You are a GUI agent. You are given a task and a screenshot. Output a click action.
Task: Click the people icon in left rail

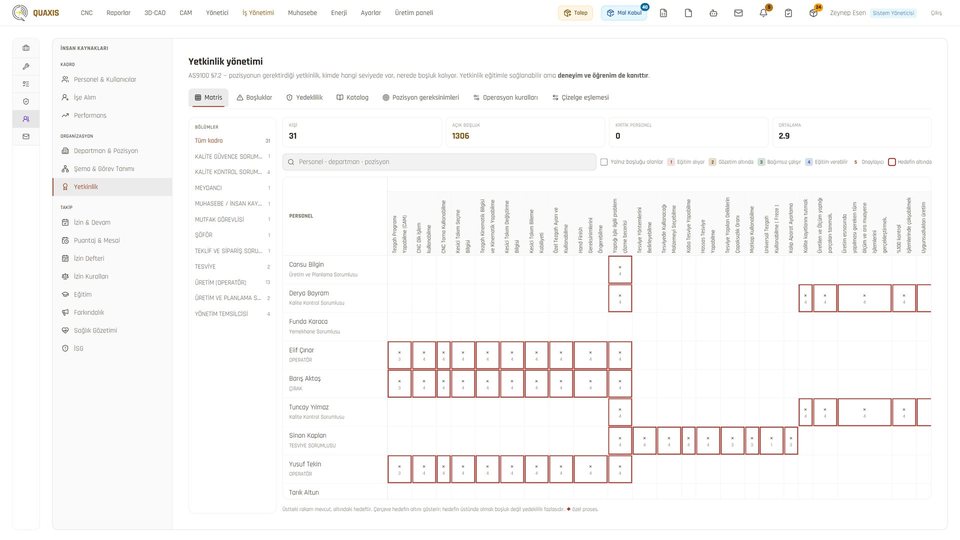[x=26, y=119]
